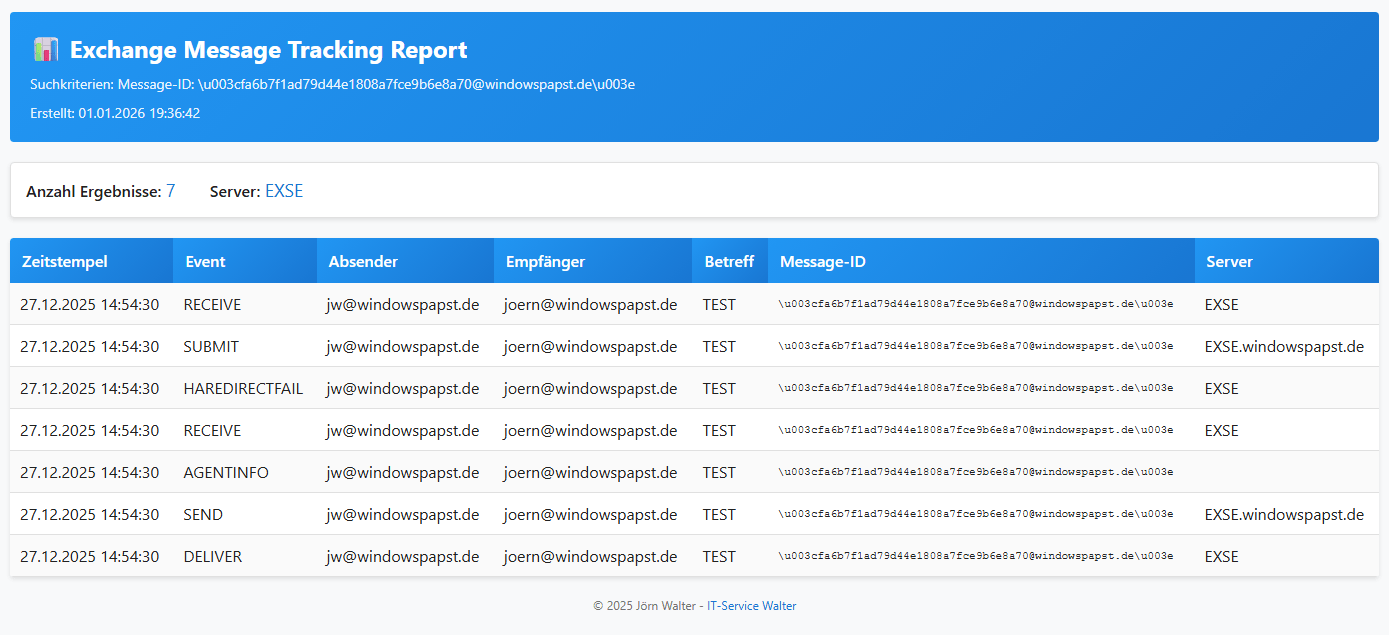Screen dimensions: 1389x635
Task: Click the Exchange Message Tracking Report heading
Action: (268, 50)
